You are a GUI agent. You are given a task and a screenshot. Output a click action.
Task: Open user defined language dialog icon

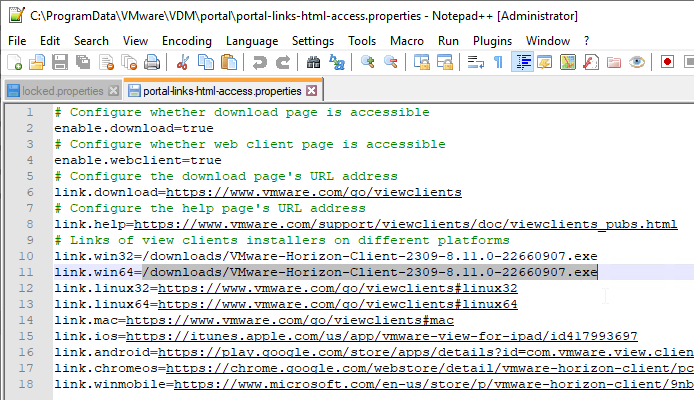545,62
